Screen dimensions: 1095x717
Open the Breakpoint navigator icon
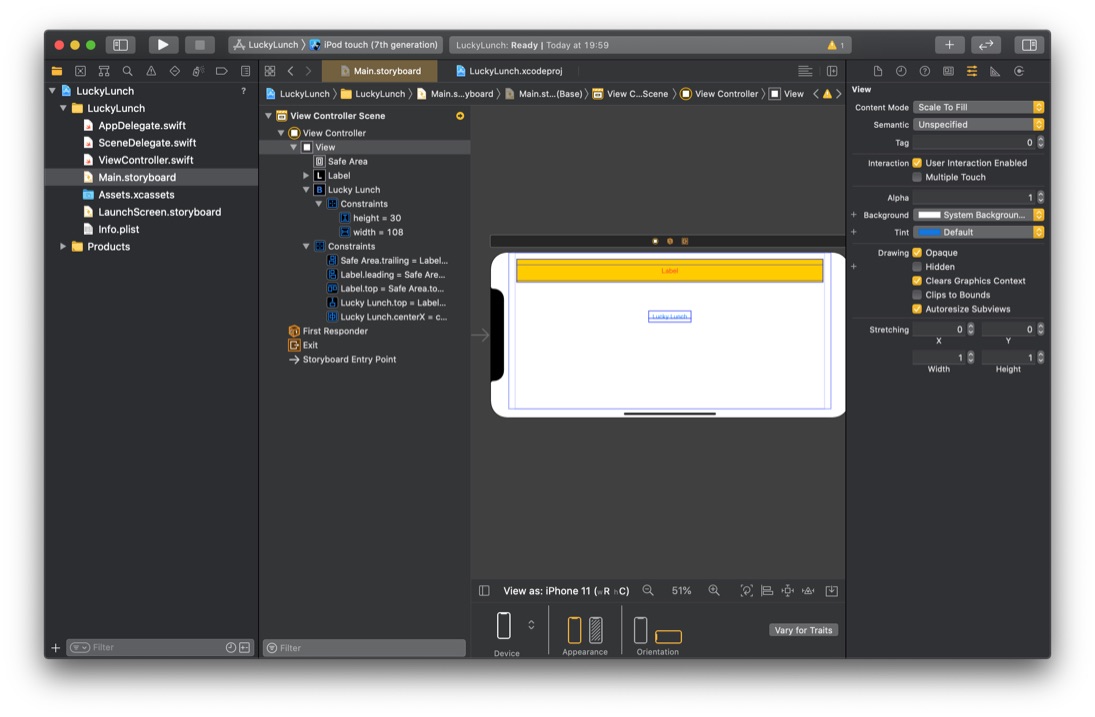coord(221,71)
